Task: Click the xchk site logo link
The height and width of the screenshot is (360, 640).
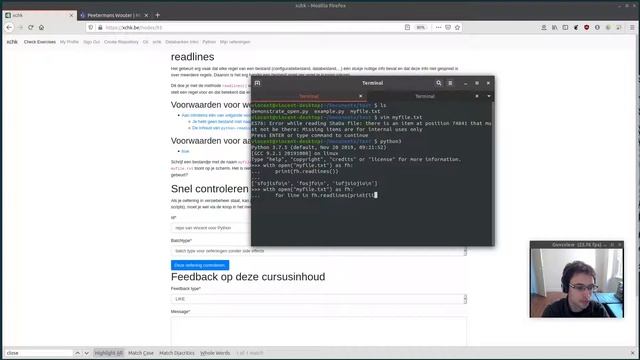Action: 12,42
